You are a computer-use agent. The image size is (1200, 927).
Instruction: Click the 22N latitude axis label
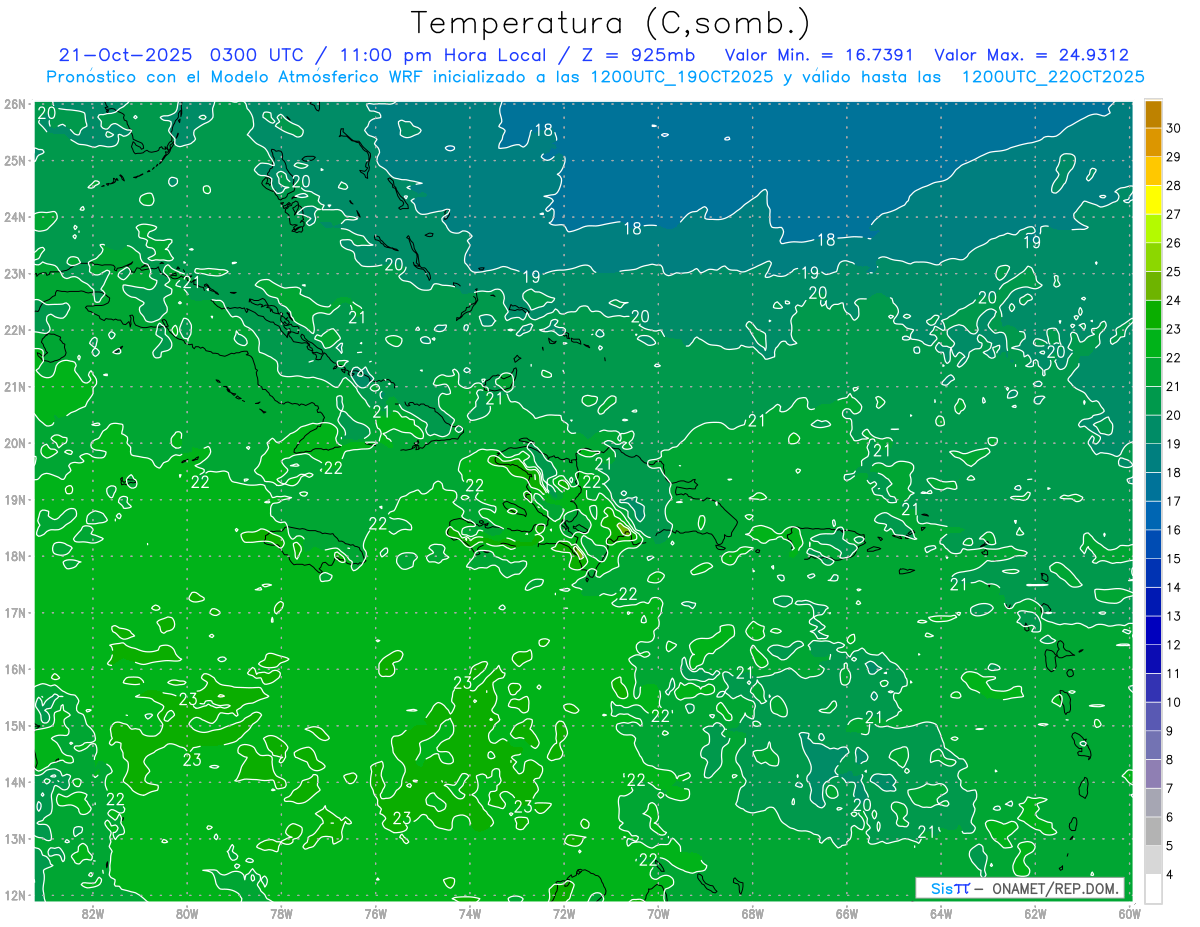tap(15, 330)
